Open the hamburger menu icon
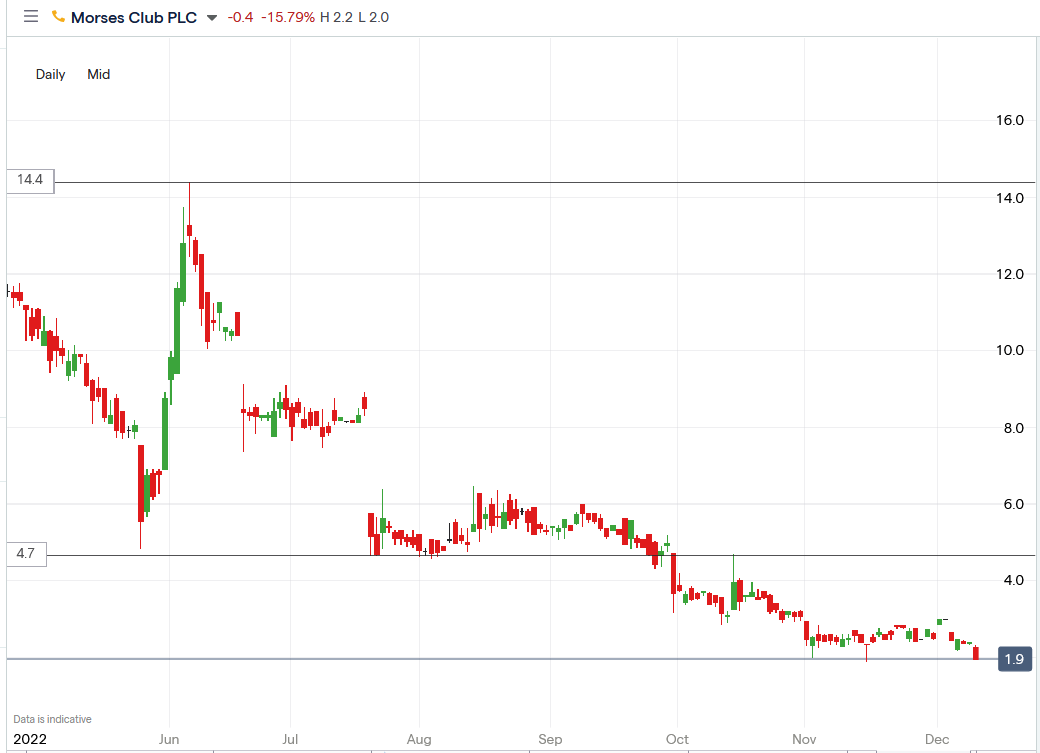Screen dimensions: 1040x753 [31, 17]
